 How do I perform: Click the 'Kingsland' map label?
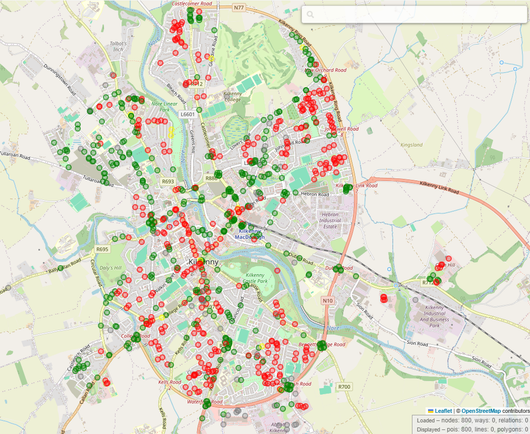pos(411,145)
